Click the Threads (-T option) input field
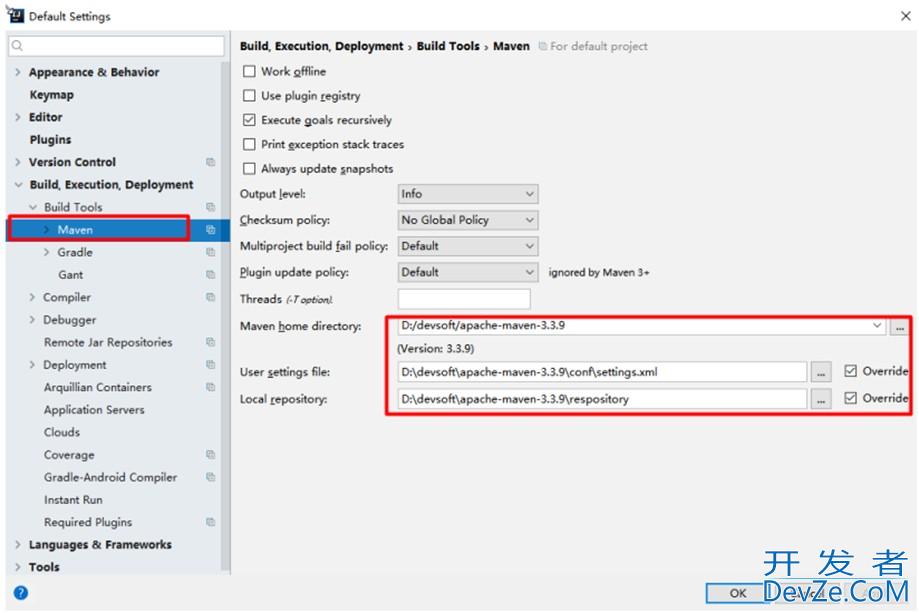The height and width of the screenshot is (613, 919). [464, 299]
